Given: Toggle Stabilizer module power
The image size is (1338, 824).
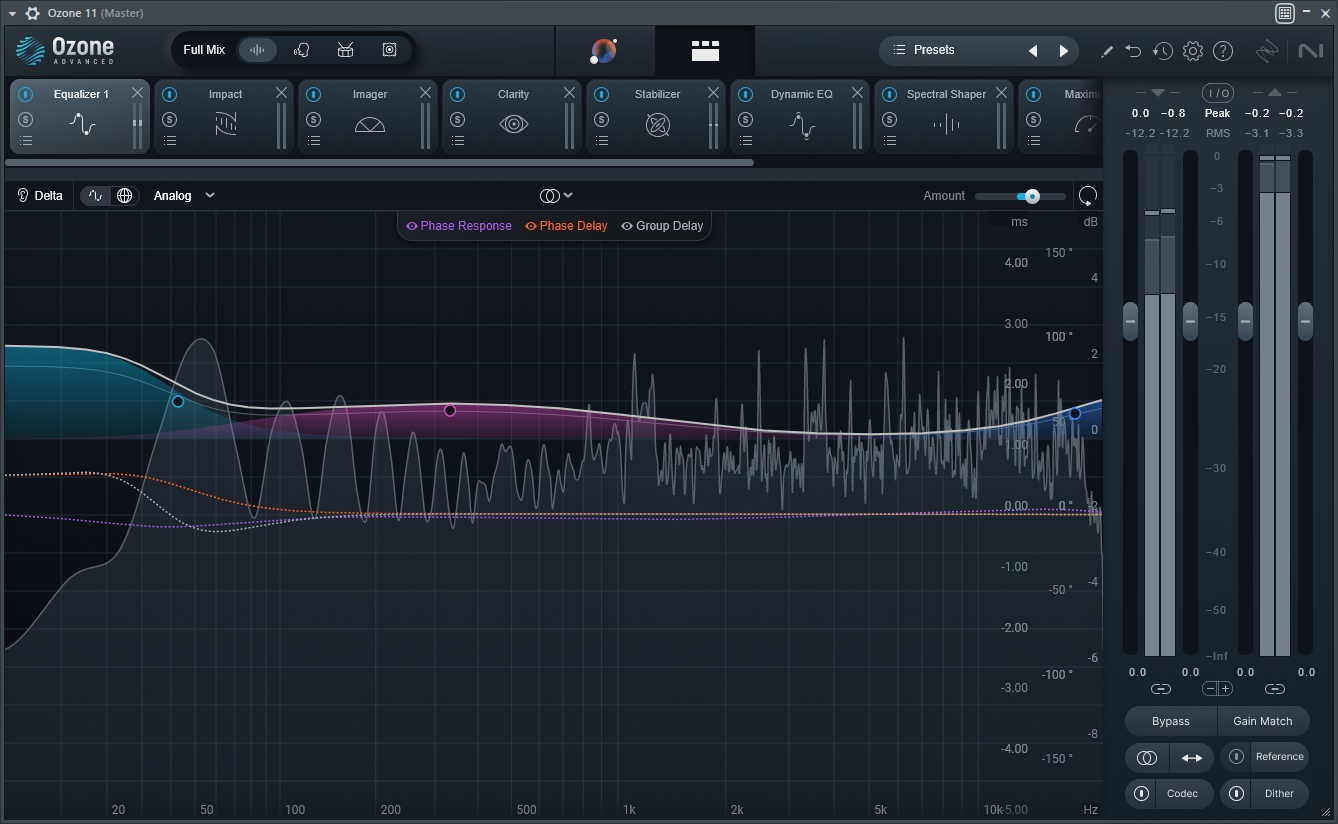Looking at the screenshot, I should (x=602, y=94).
